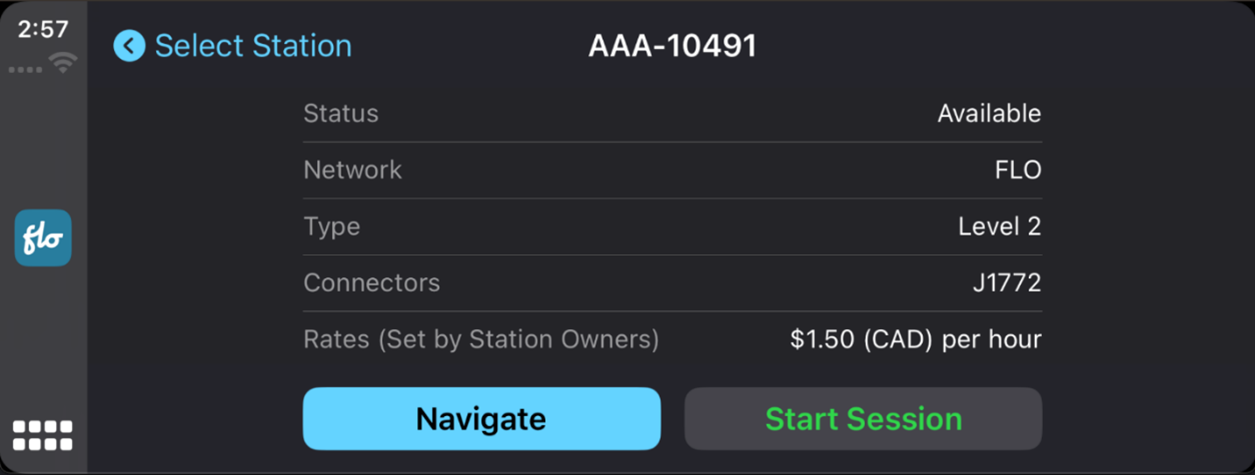Tap the $1.50 (CAD) per hour rate

tap(915, 340)
